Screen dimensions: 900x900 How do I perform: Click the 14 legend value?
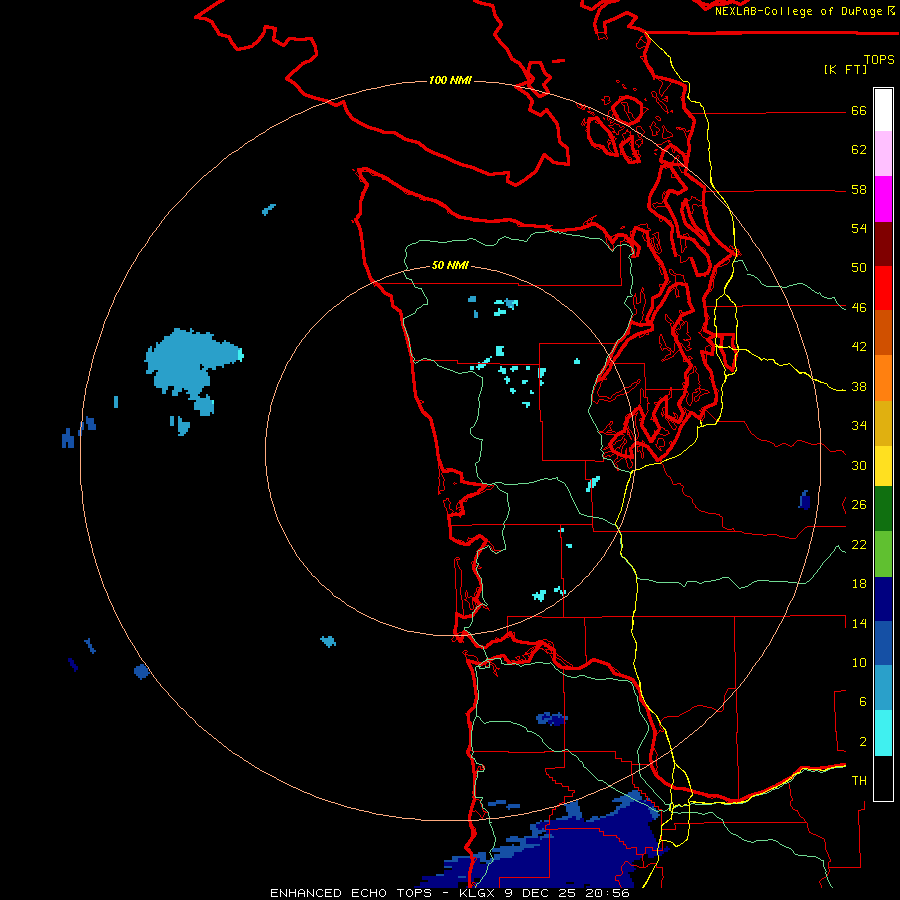(x=859, y=623)
